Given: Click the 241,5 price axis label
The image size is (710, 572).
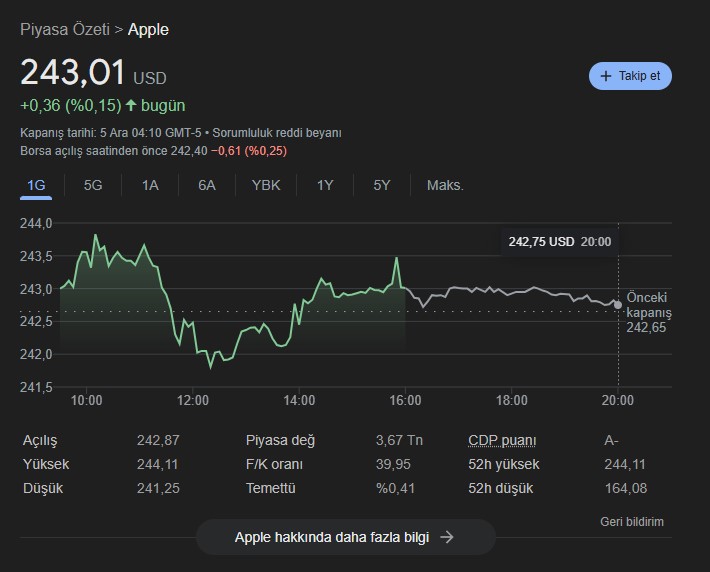Looking at the screenshot, I should (x=36, y=387).
